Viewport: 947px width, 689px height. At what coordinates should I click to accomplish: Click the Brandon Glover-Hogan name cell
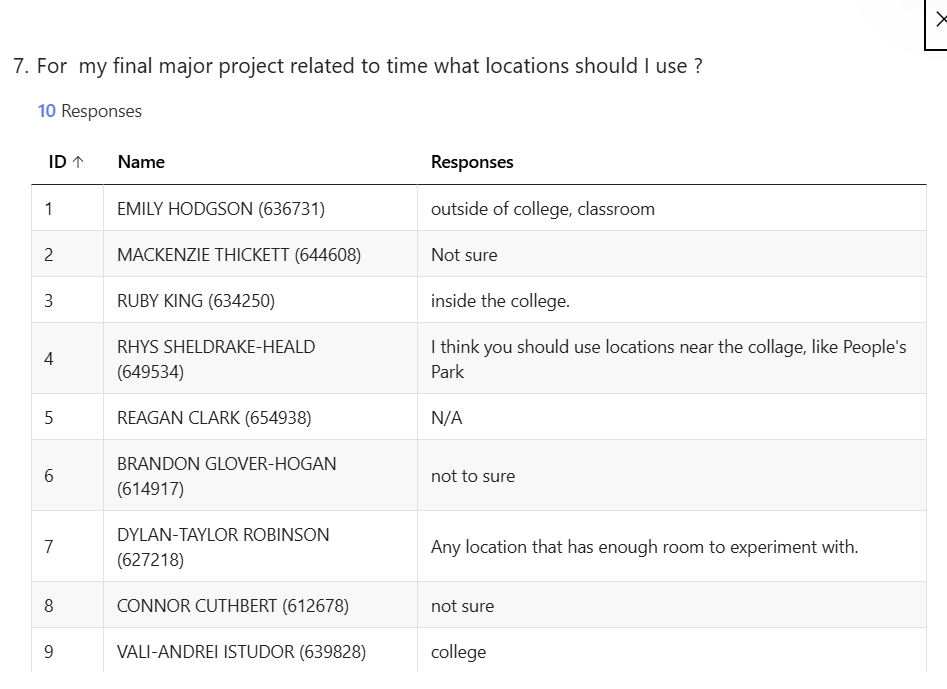coord(227,476)
